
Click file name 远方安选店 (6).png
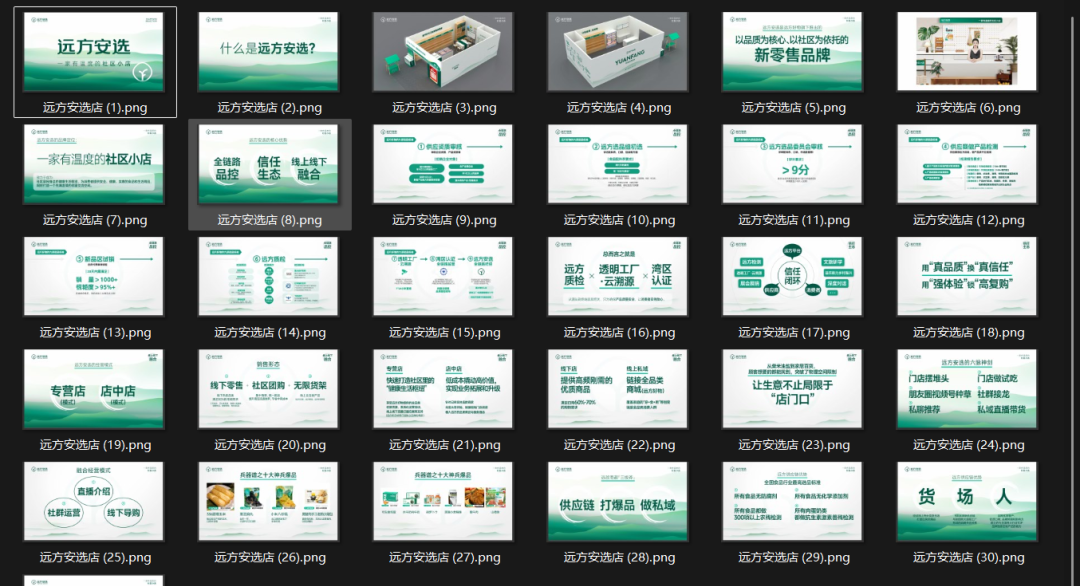coord(968,107)
